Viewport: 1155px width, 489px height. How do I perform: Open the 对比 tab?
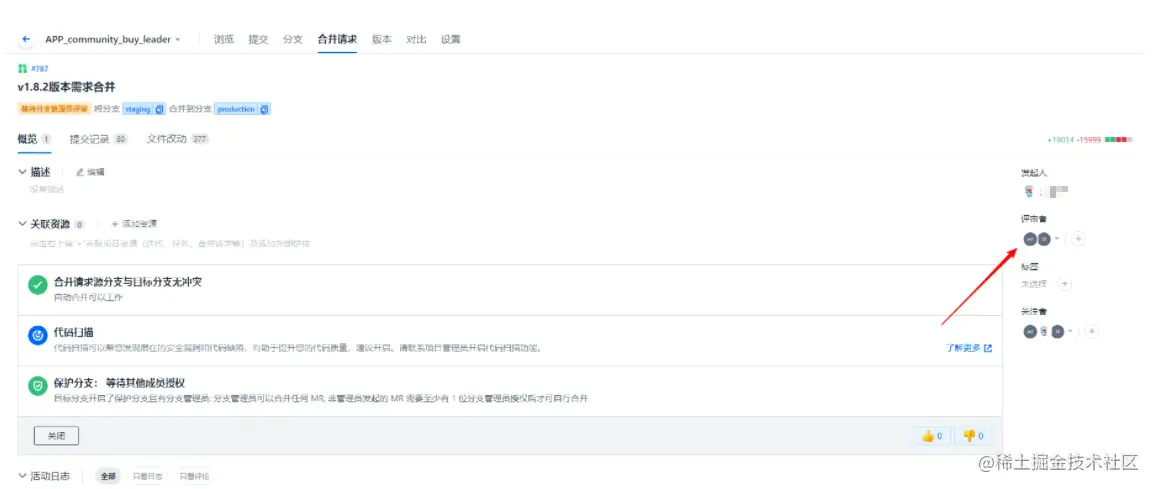click(416, 39)
